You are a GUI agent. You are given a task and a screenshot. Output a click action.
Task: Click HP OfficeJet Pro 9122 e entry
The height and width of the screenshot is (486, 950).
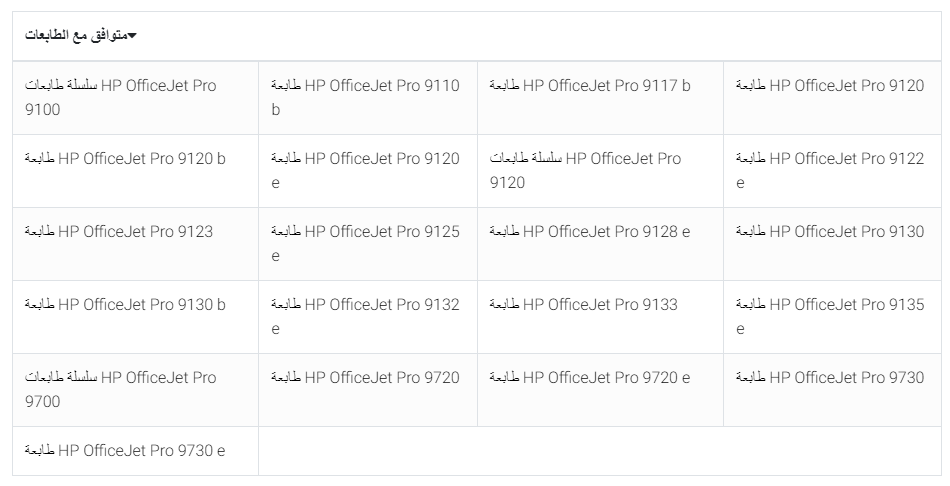830,170
